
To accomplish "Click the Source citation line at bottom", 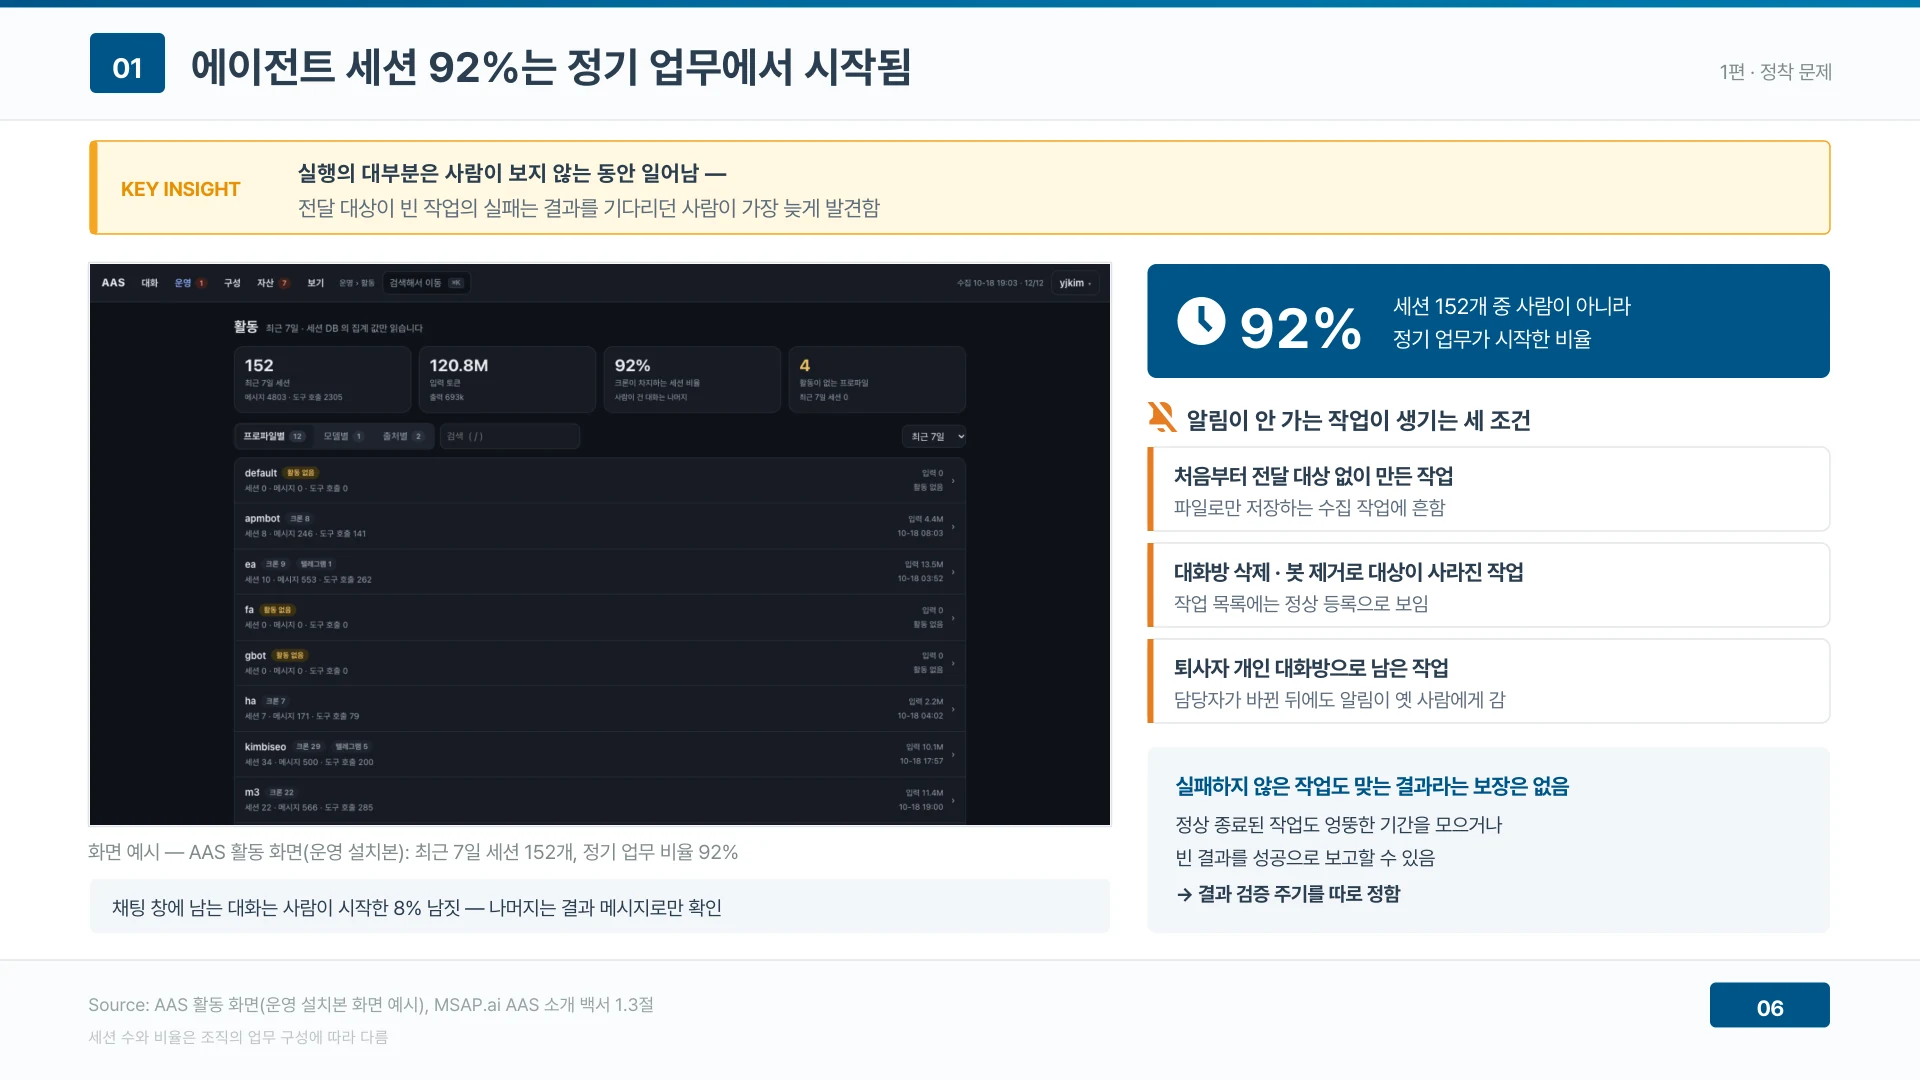I will pyautogui.click(x=371, y=1005).
